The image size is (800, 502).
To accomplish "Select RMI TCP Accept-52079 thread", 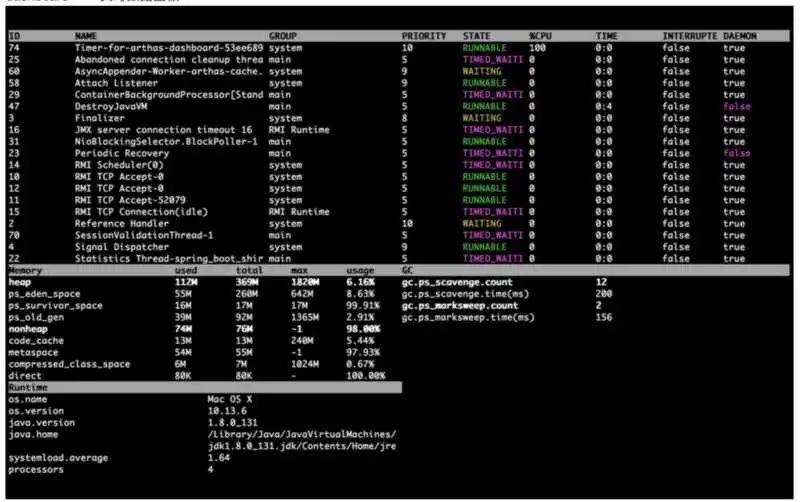I will (x=130, y=200).
